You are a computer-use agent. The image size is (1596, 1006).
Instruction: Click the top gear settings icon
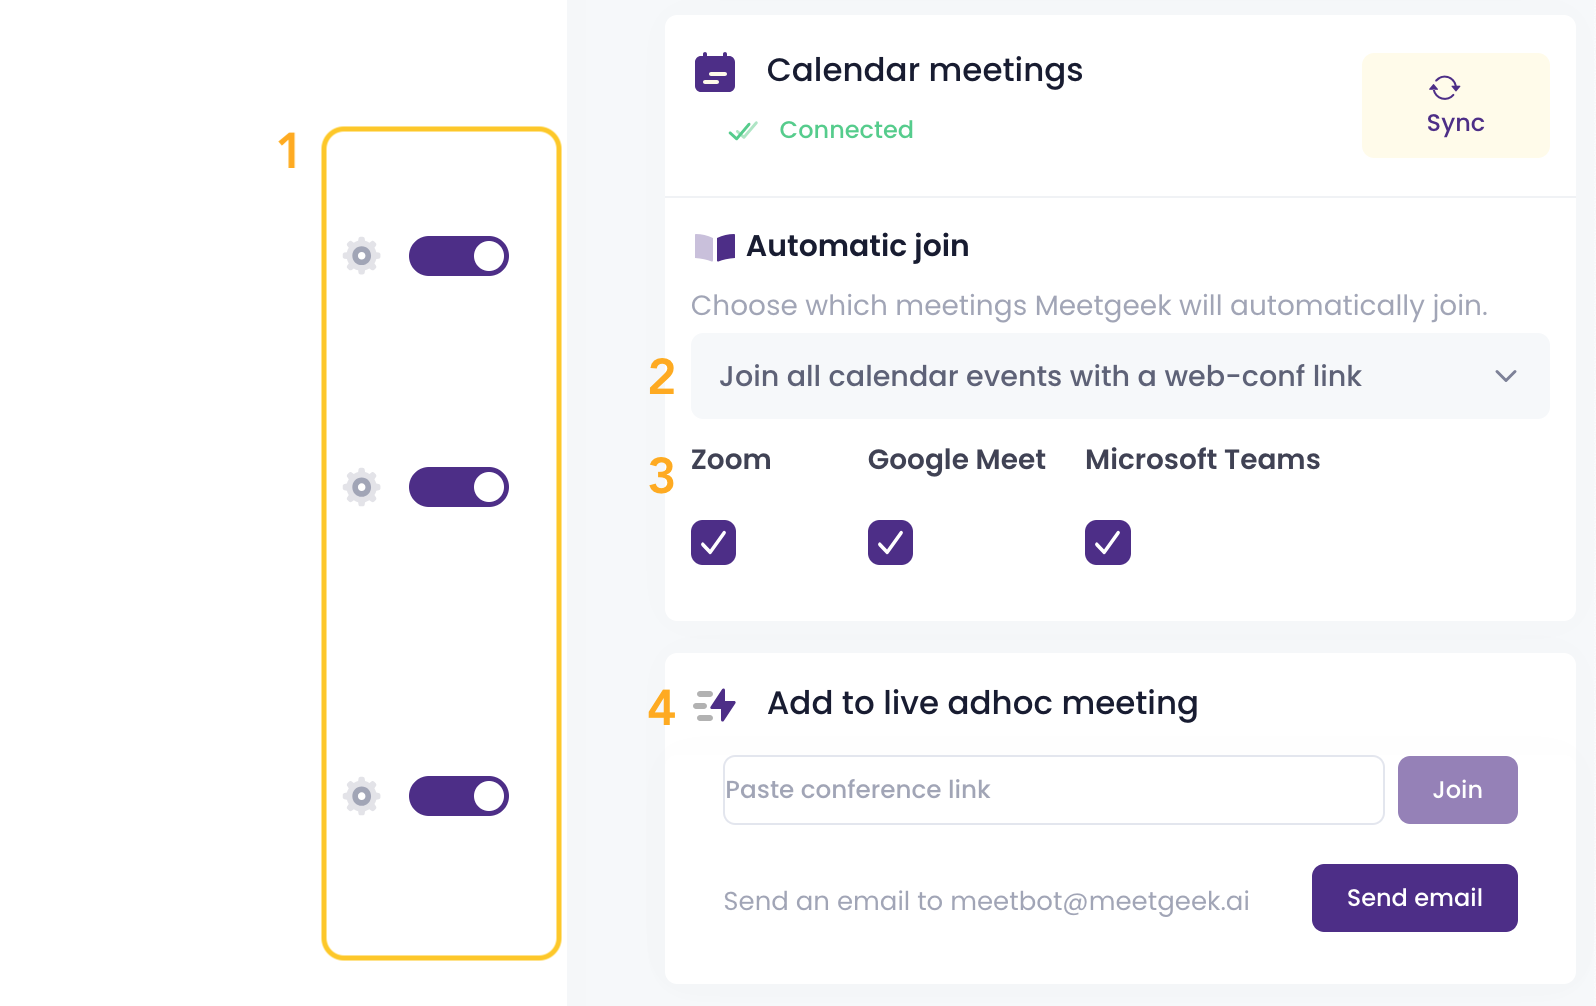click(x=362, y=256)
